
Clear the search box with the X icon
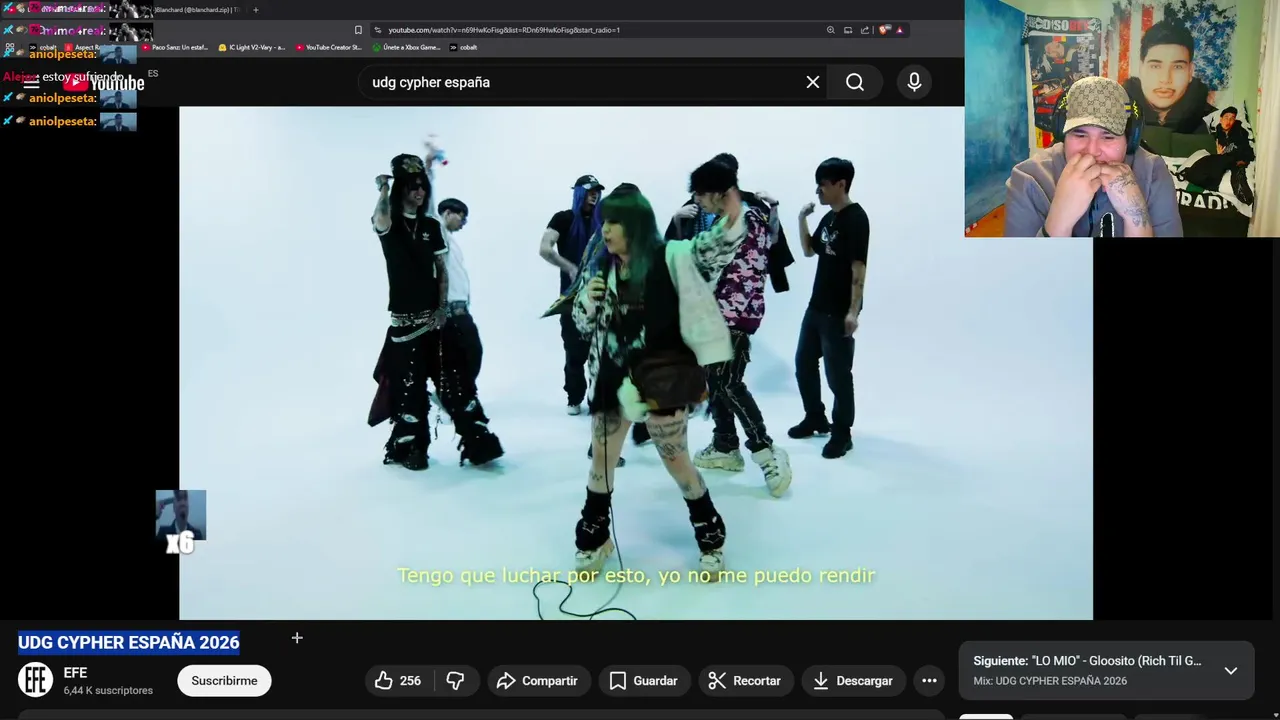pos(813,82)
